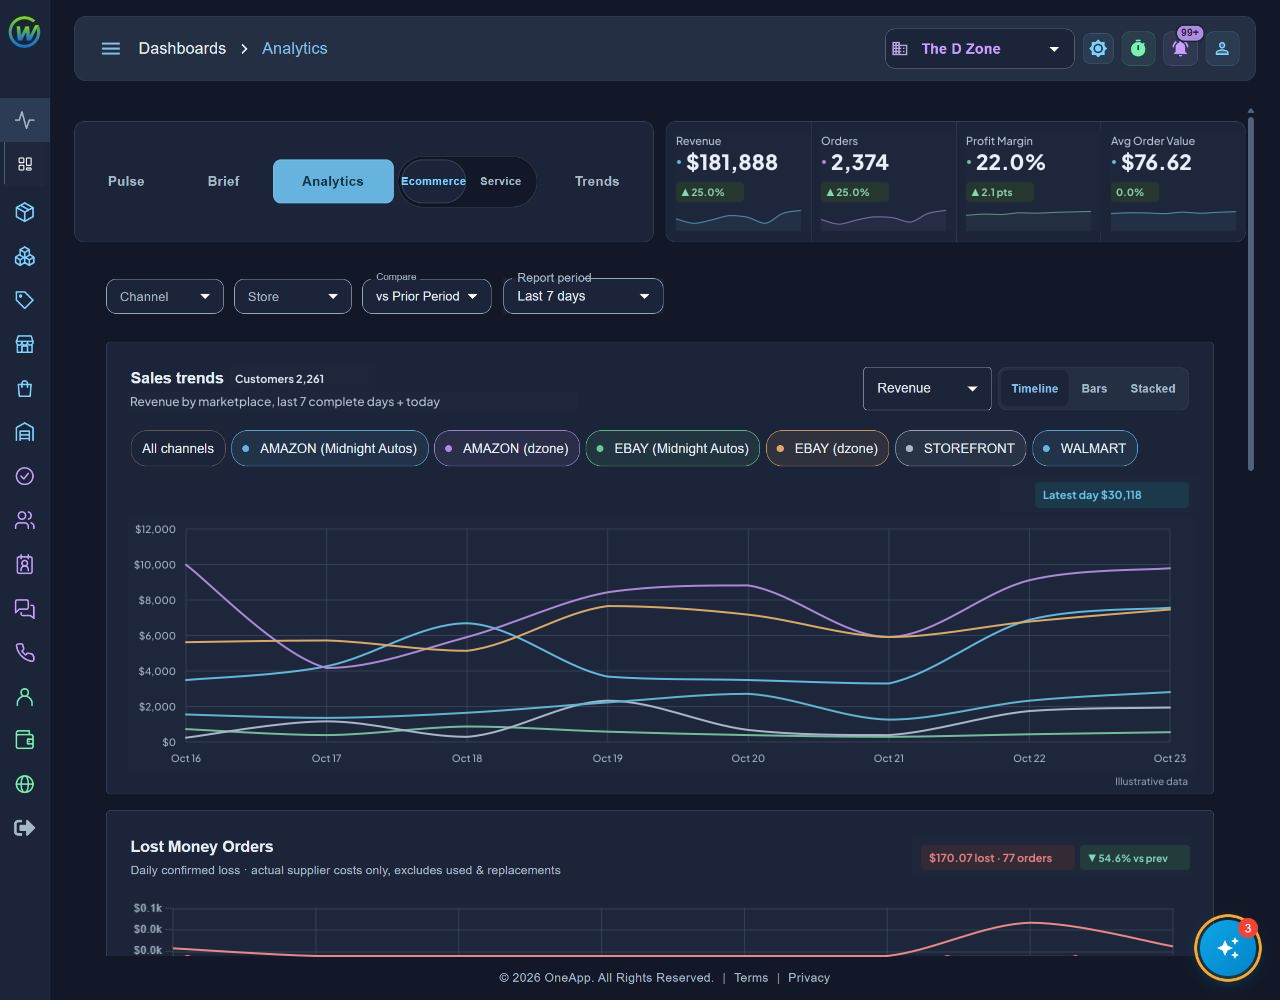
Task: Open the storefront icon in sidebar
Action: [x=25, y=344]
